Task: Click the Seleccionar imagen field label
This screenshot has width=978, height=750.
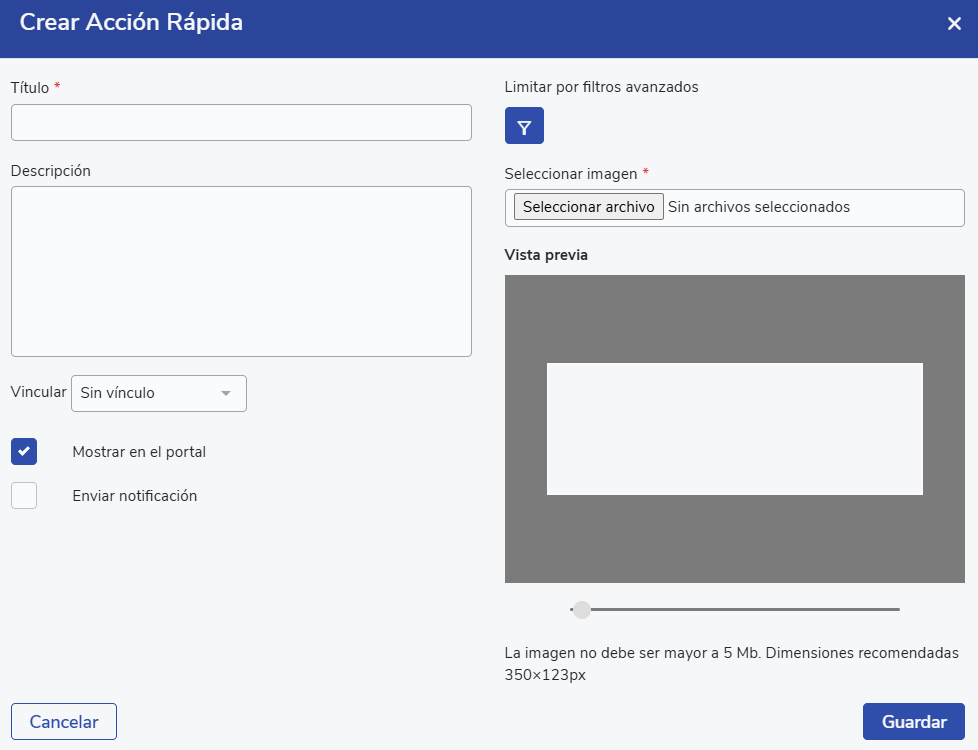Action: pyautogui.click(x=571, y=174)
